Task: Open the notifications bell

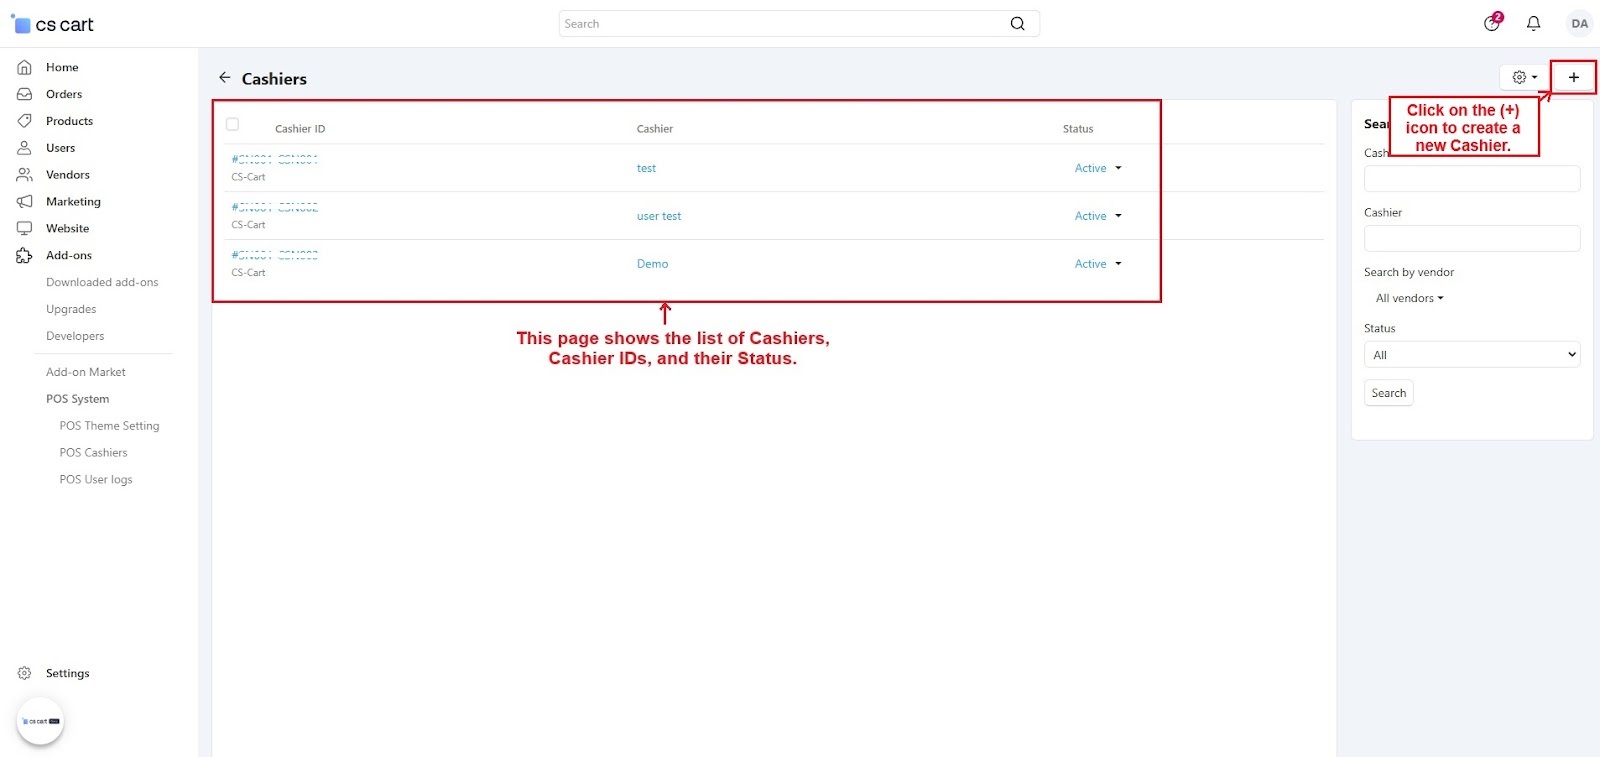Action: point(1533,23)
